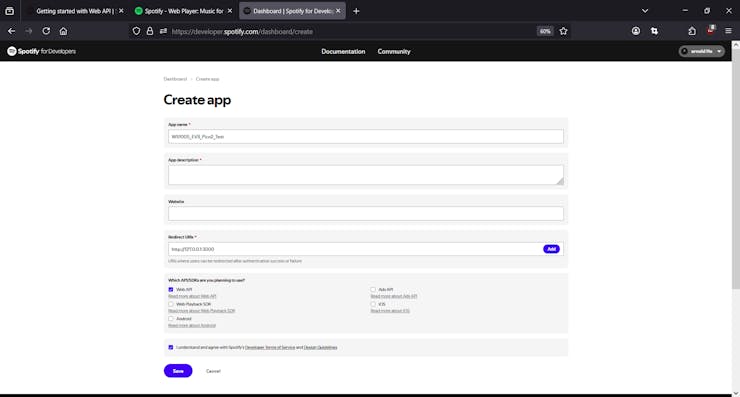Click the page vertical scrollbar
The image size is (740, 397).
coord(736,170)
